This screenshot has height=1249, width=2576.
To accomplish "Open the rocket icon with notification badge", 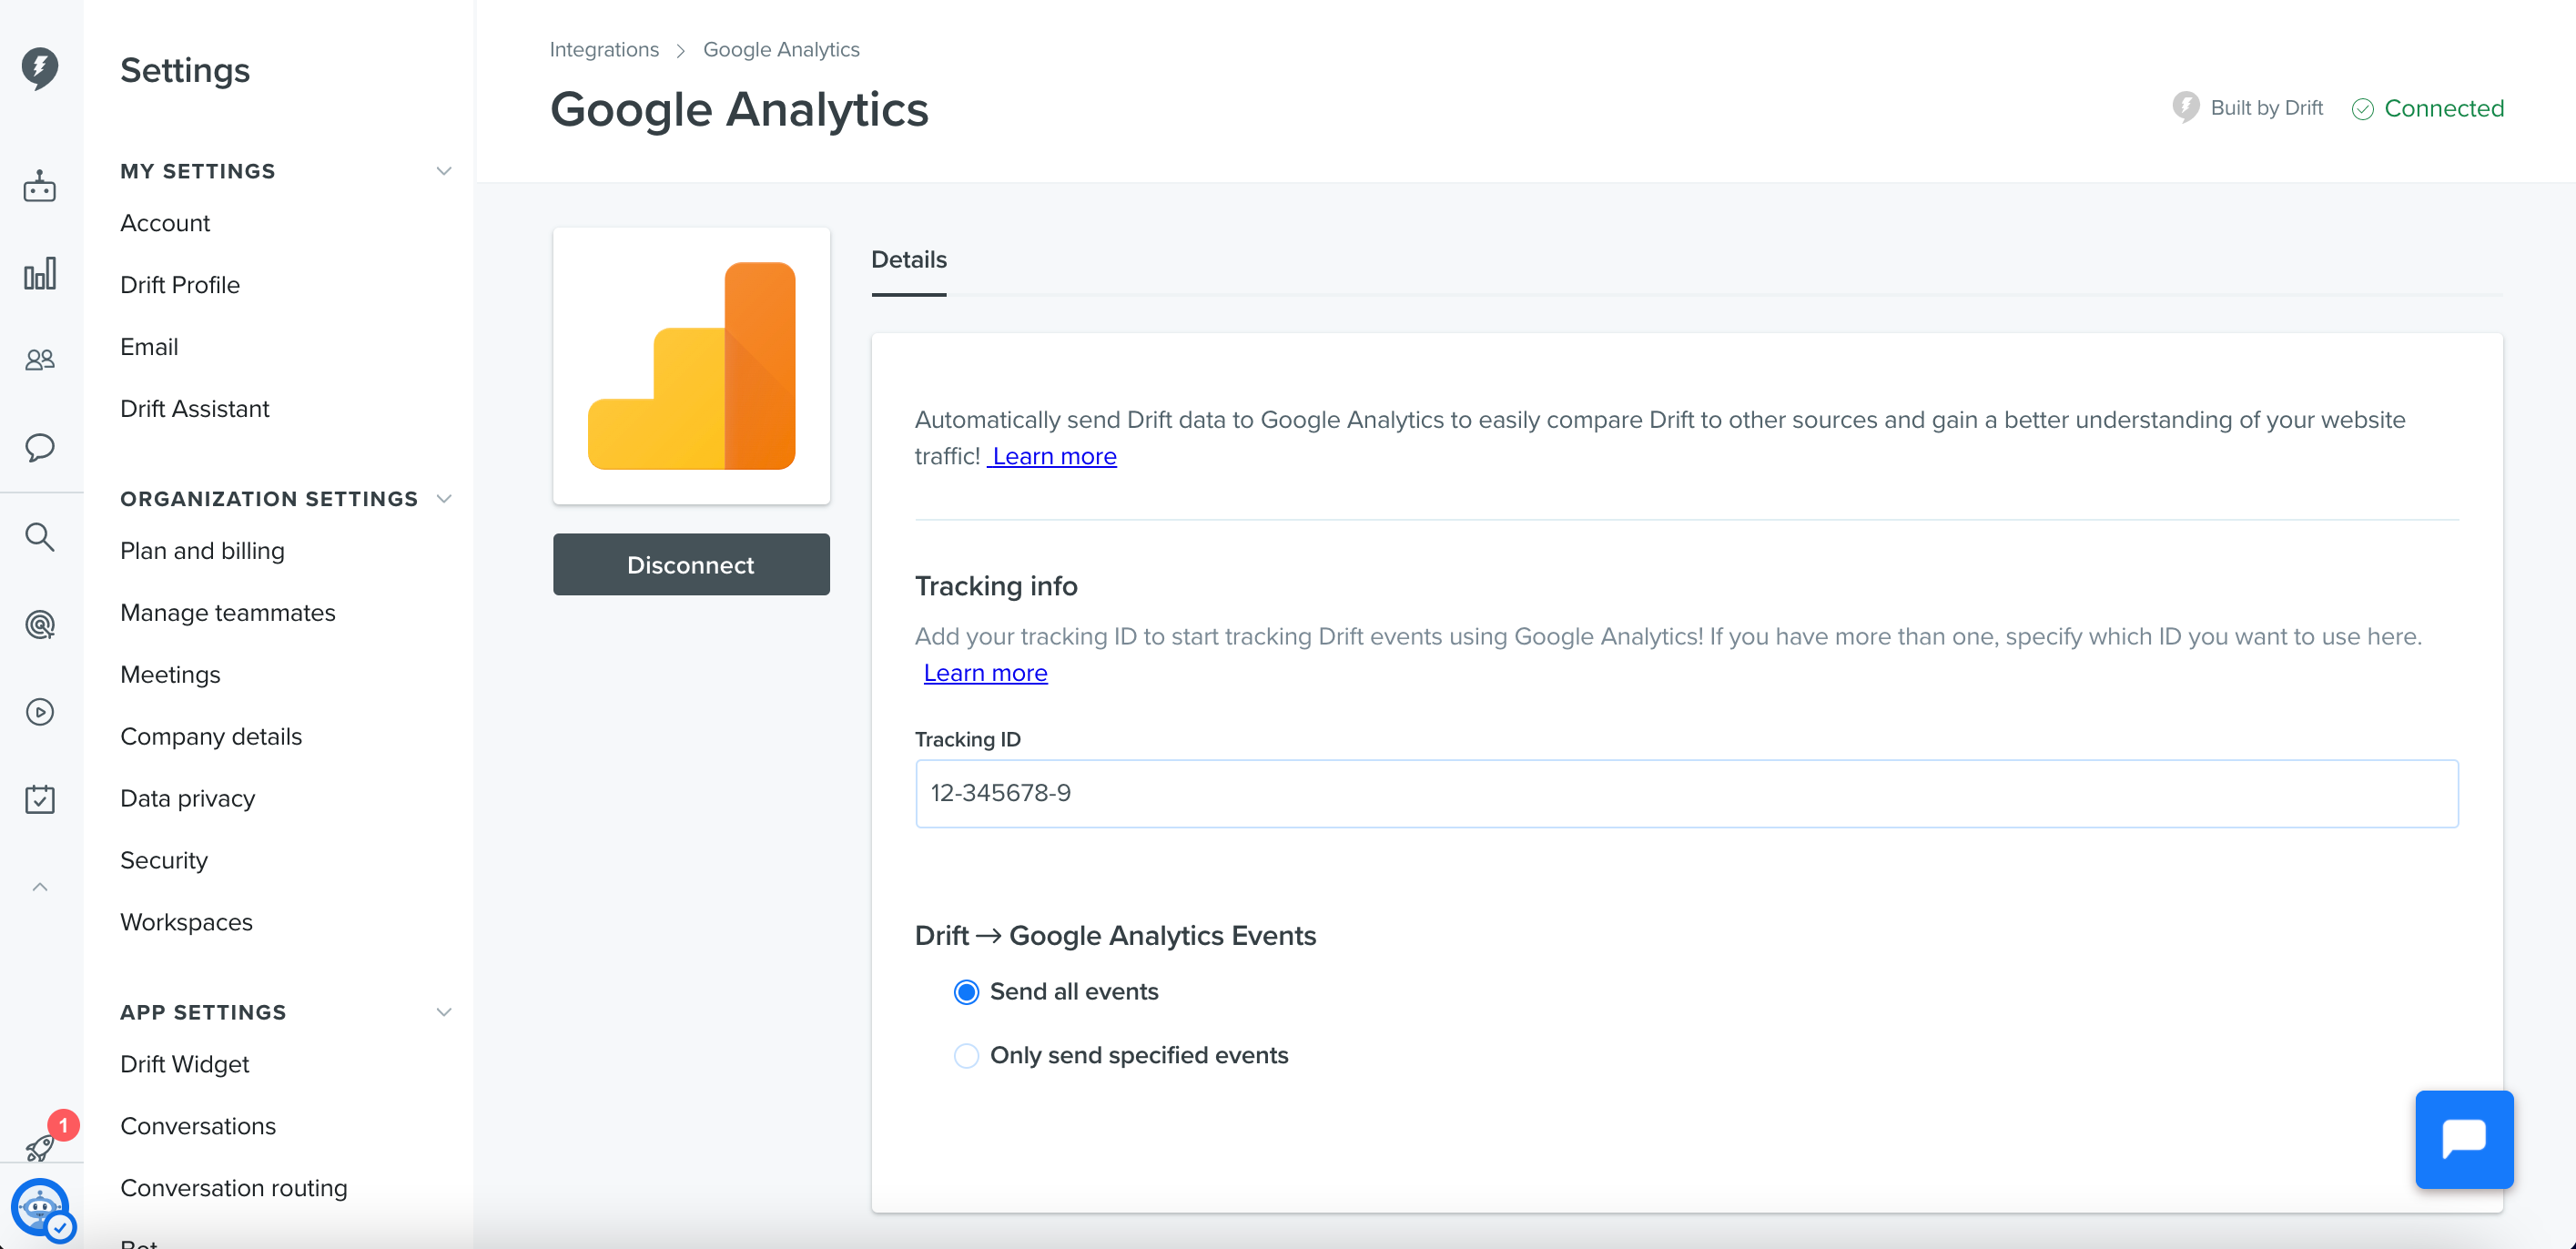I will click(x=40, y=1148).
